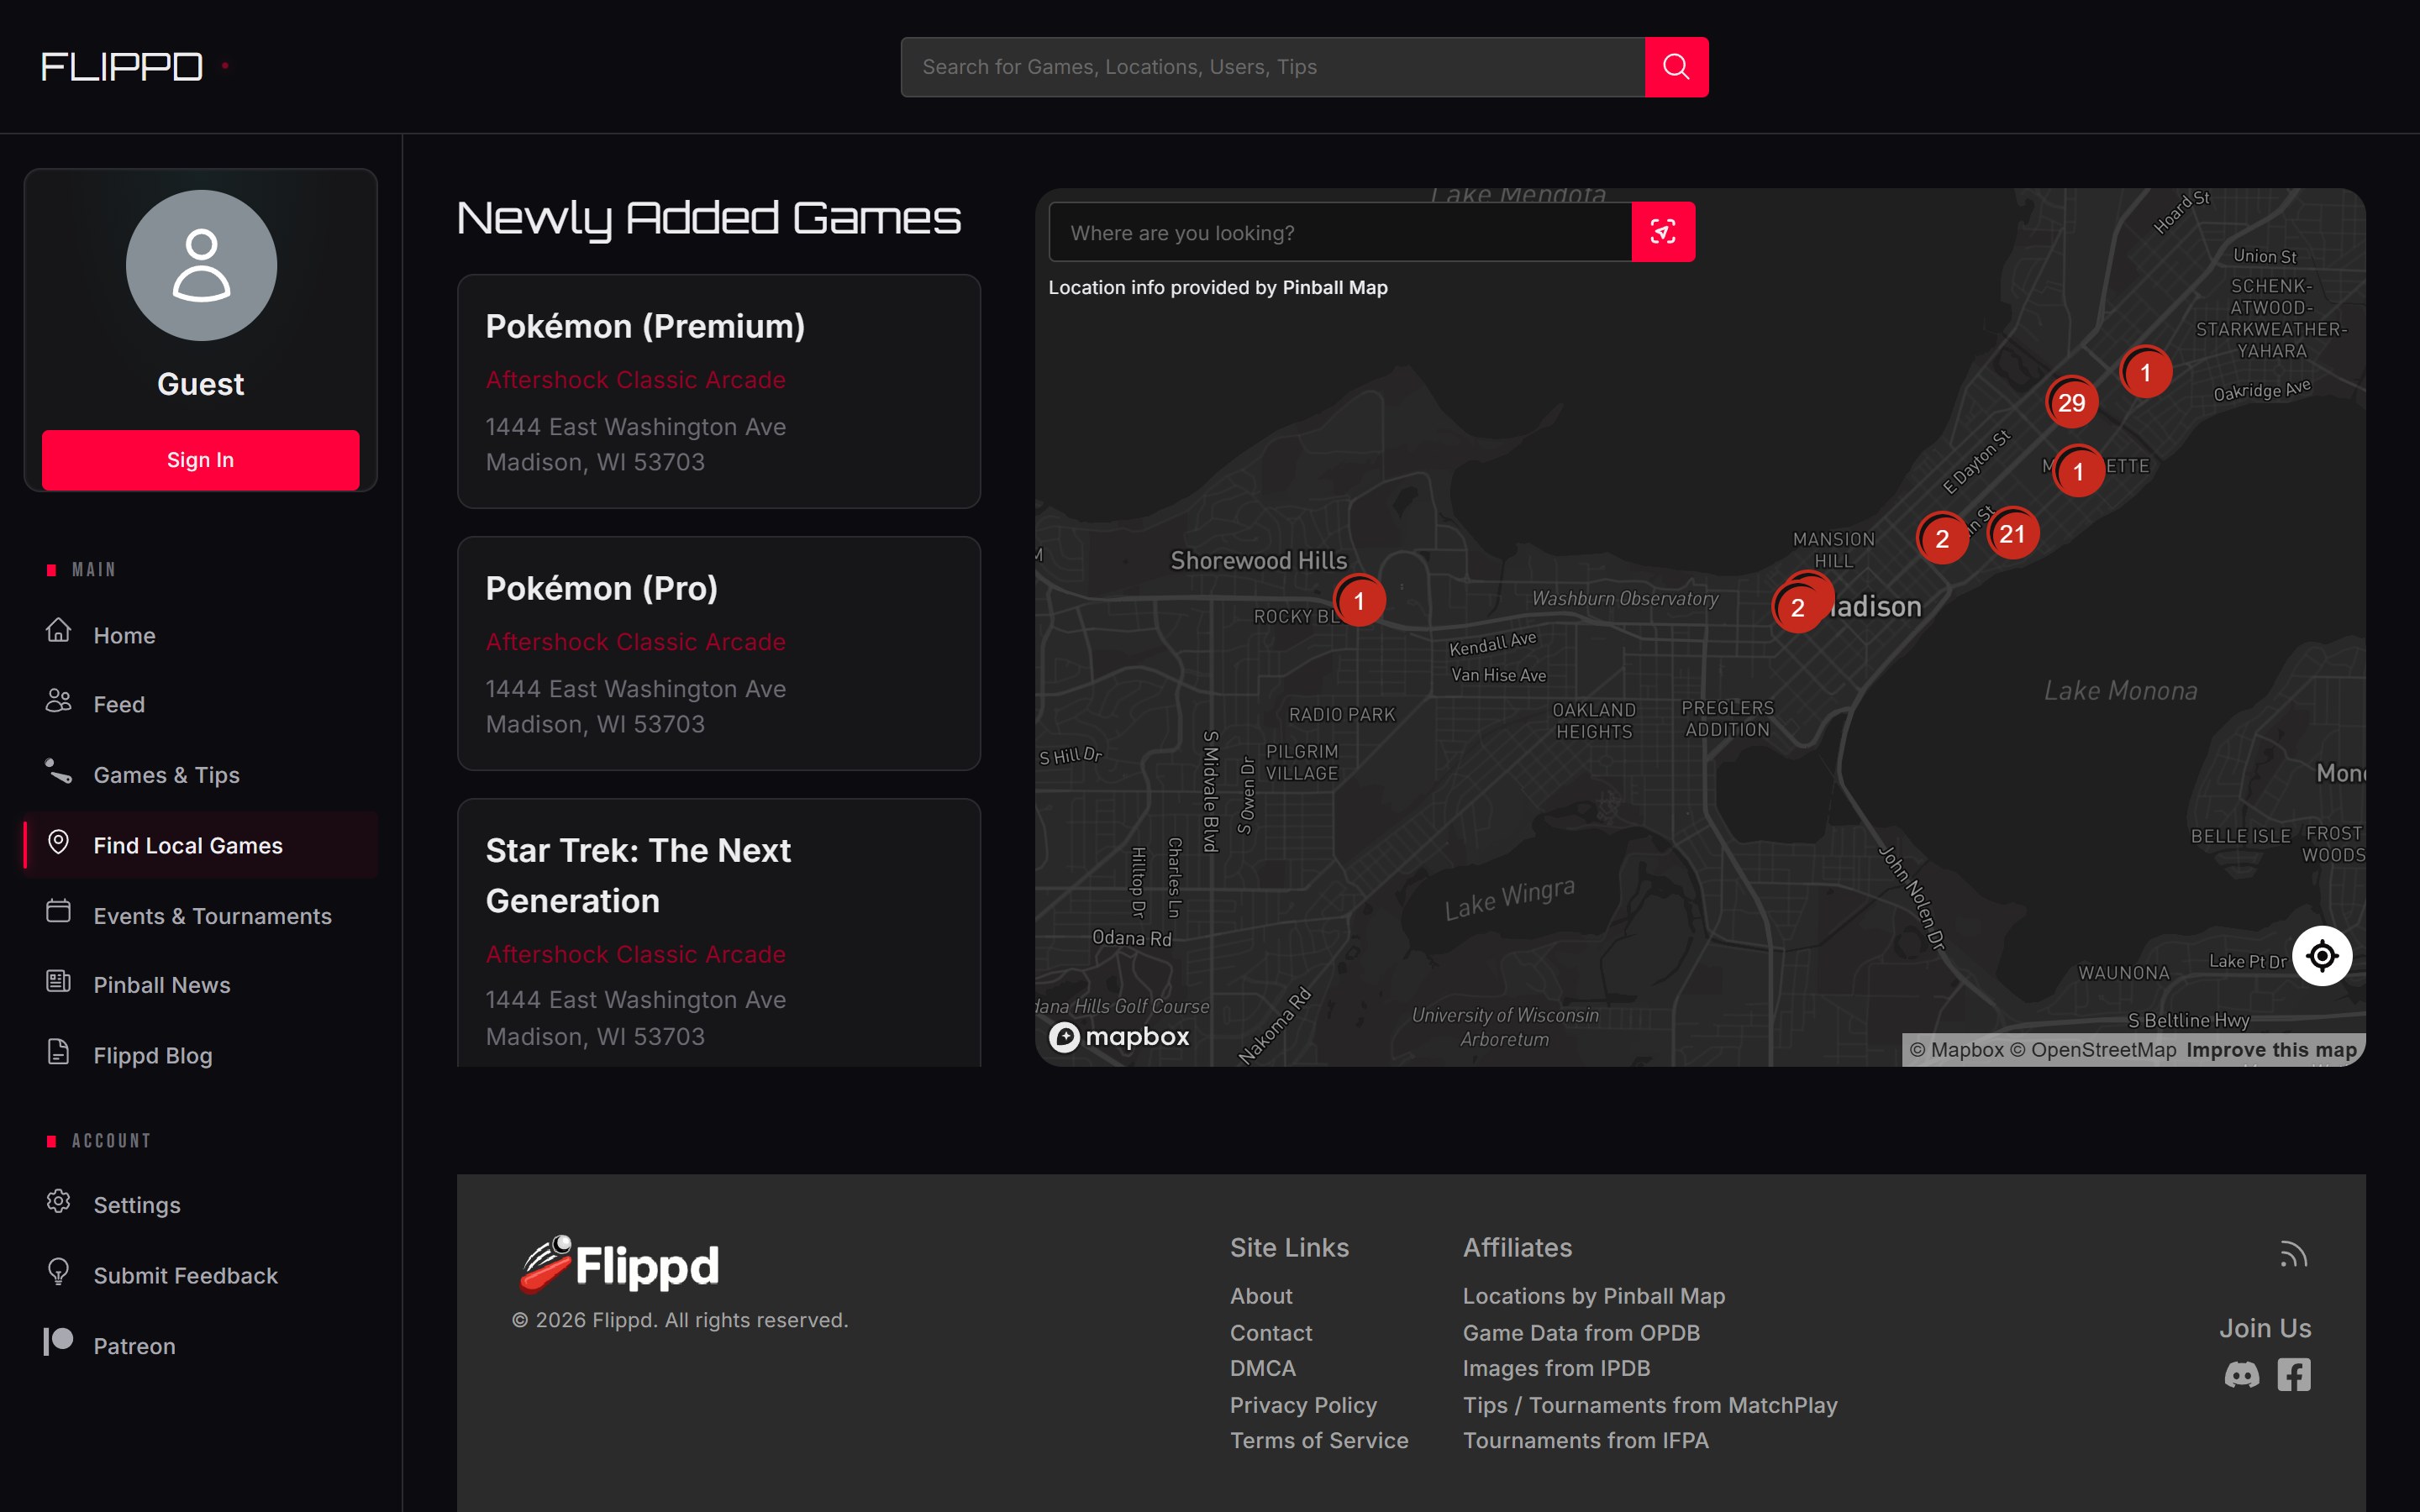
Task: Click the marker 2 near E Dayton St
Action: click(x=1942, y=538)
